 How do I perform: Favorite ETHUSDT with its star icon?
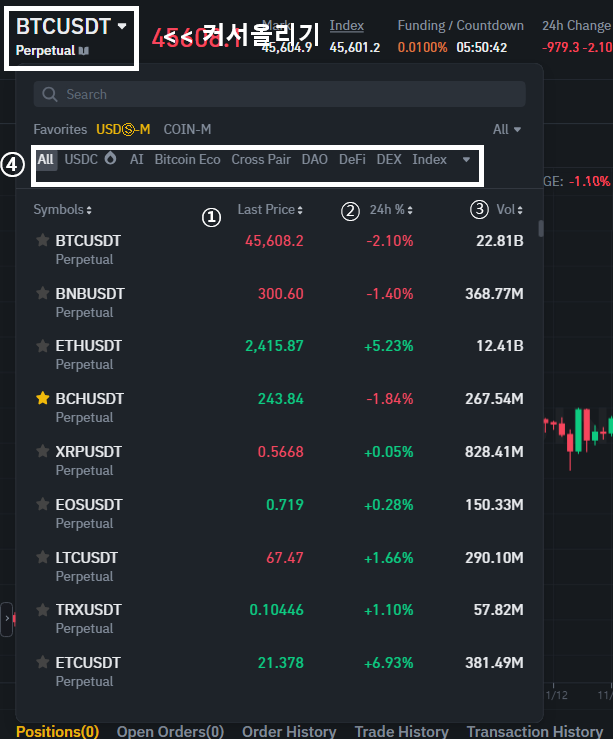pos(42,345)
